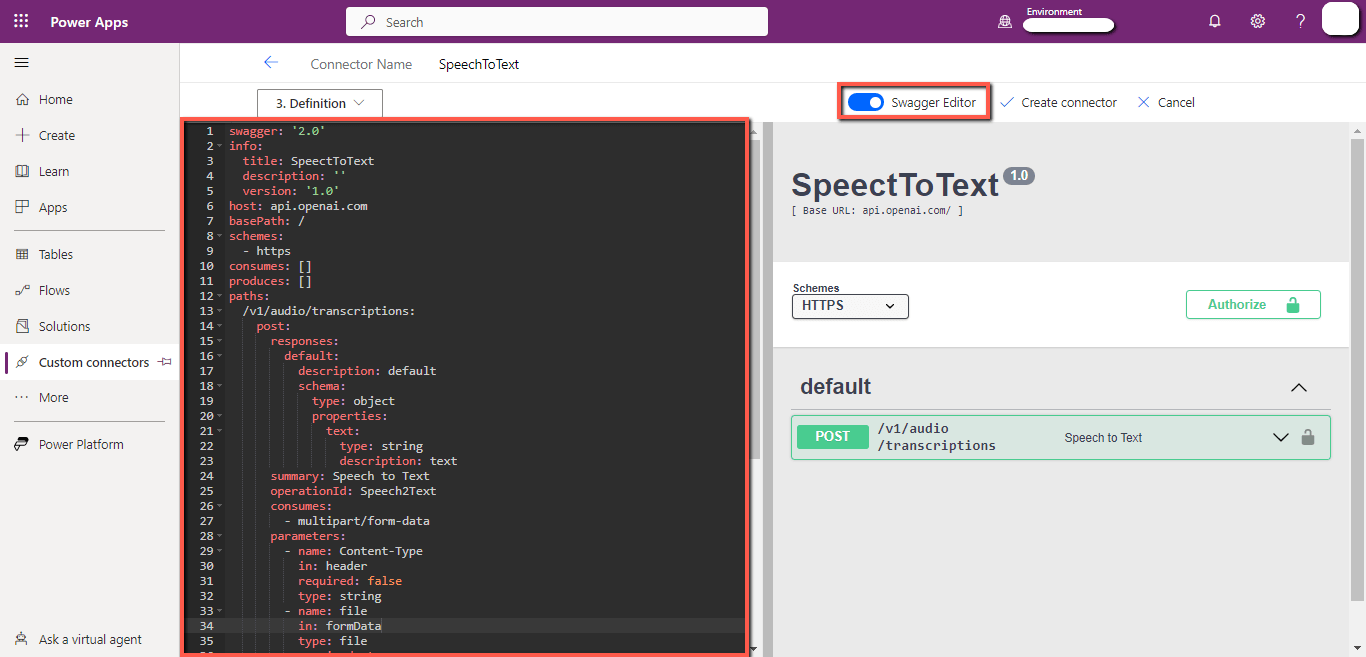Screen dimensions: 1366x657
Task: Collapse the default operations section
Action: click(1298, 387)
